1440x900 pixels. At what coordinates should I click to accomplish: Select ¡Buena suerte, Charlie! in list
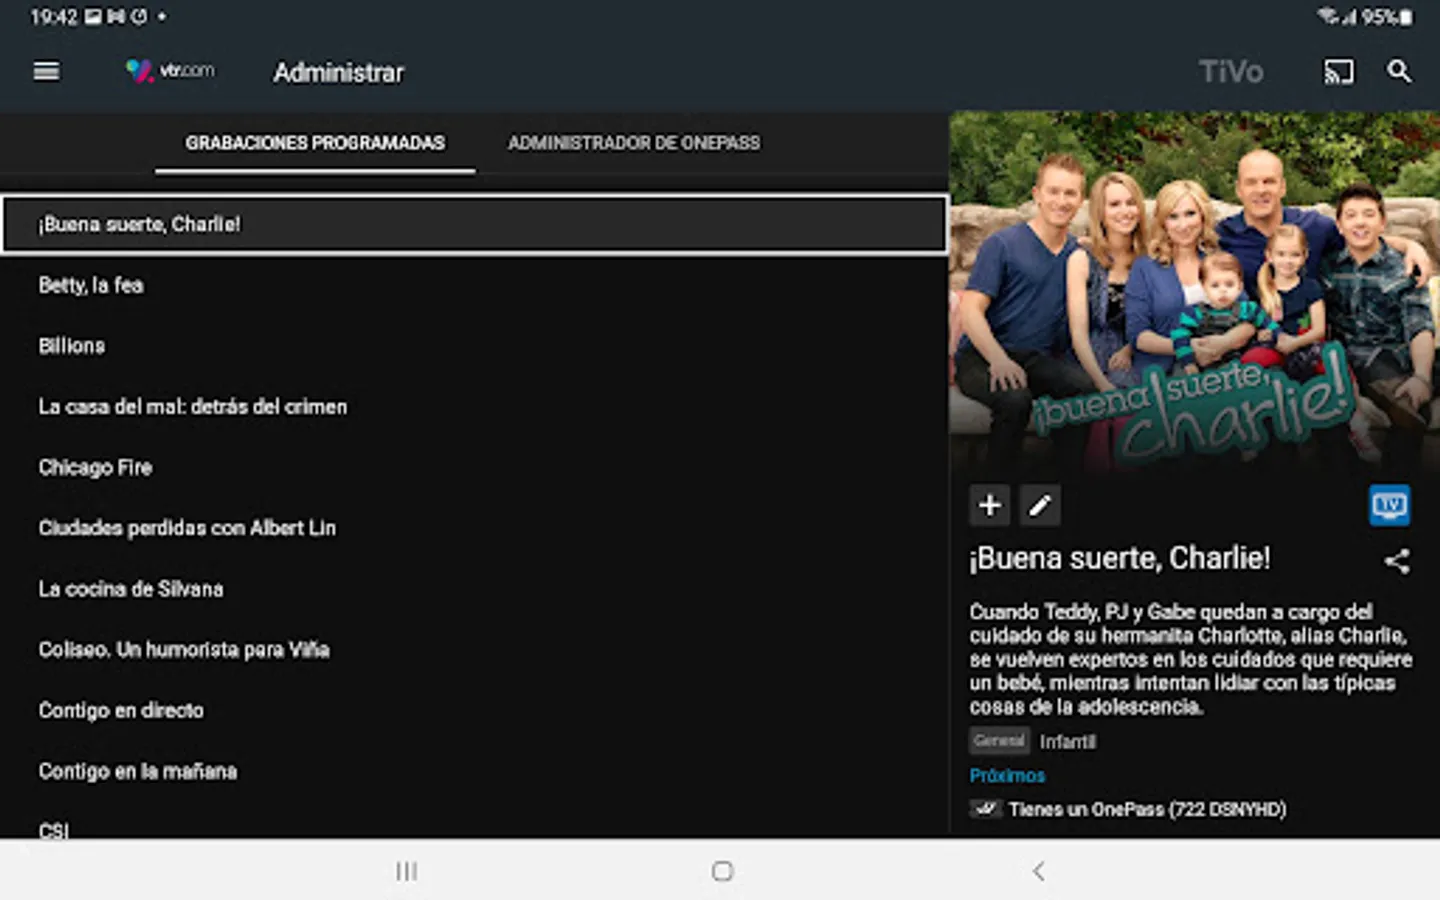coord(474,224)
